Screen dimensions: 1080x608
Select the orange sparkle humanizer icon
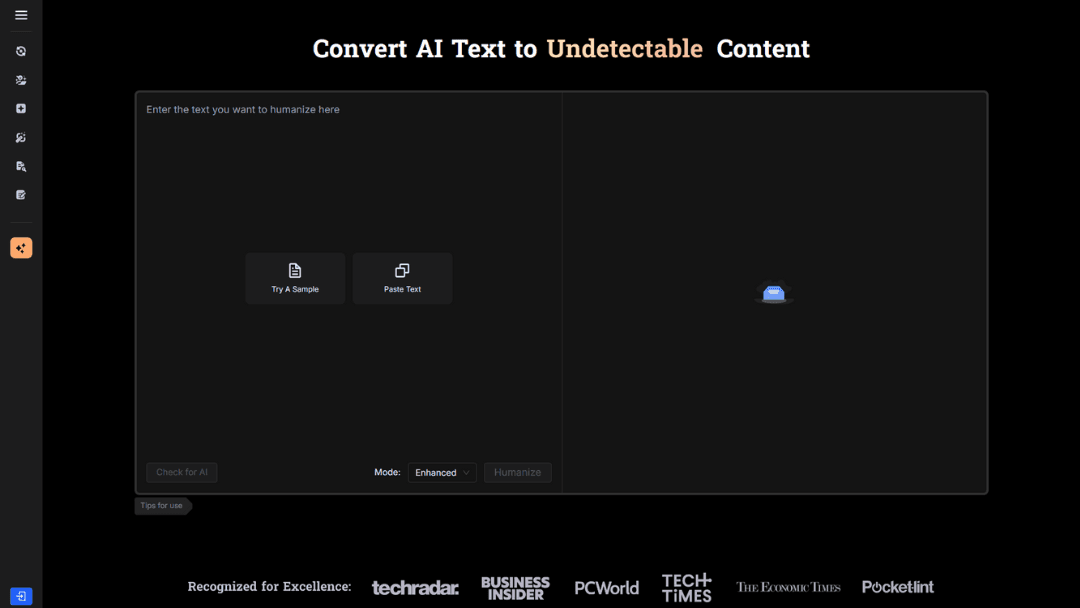(21, 248)
